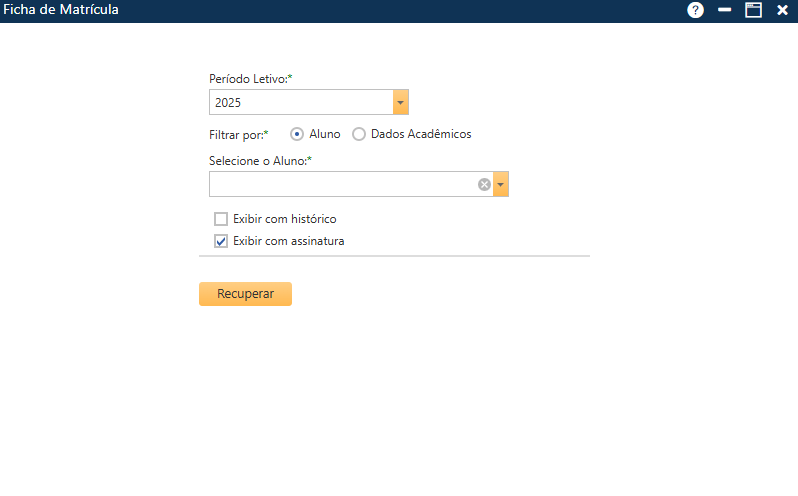Choose the Dados Acadêmicos radio button

pos(359,134)
